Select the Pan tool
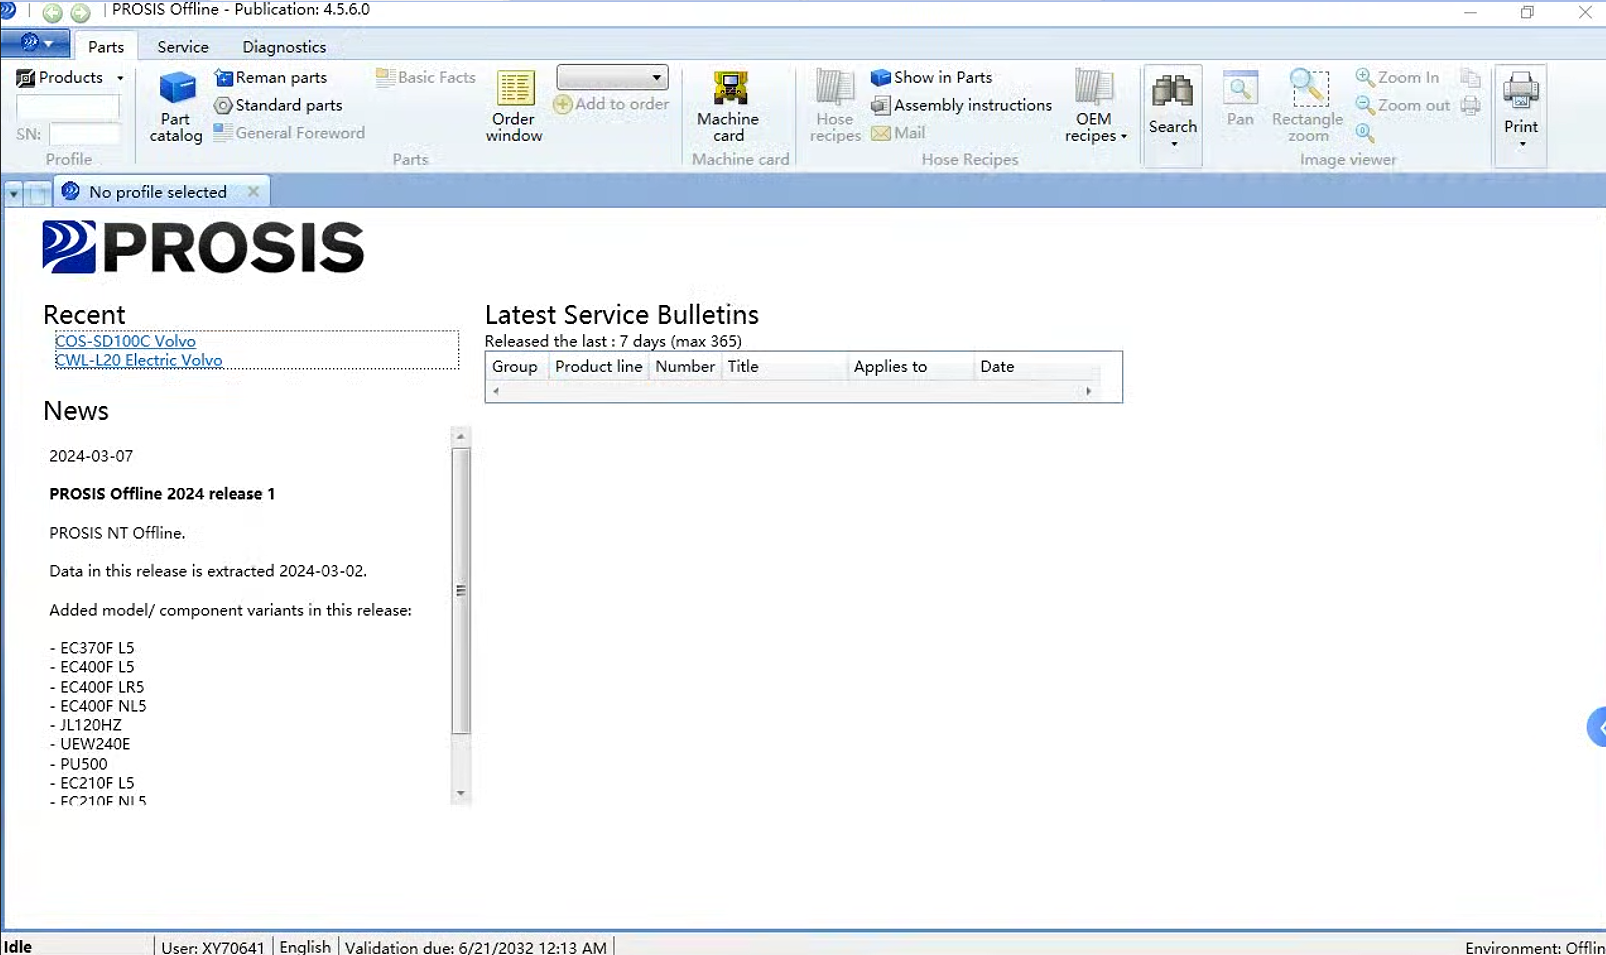 1240,100
